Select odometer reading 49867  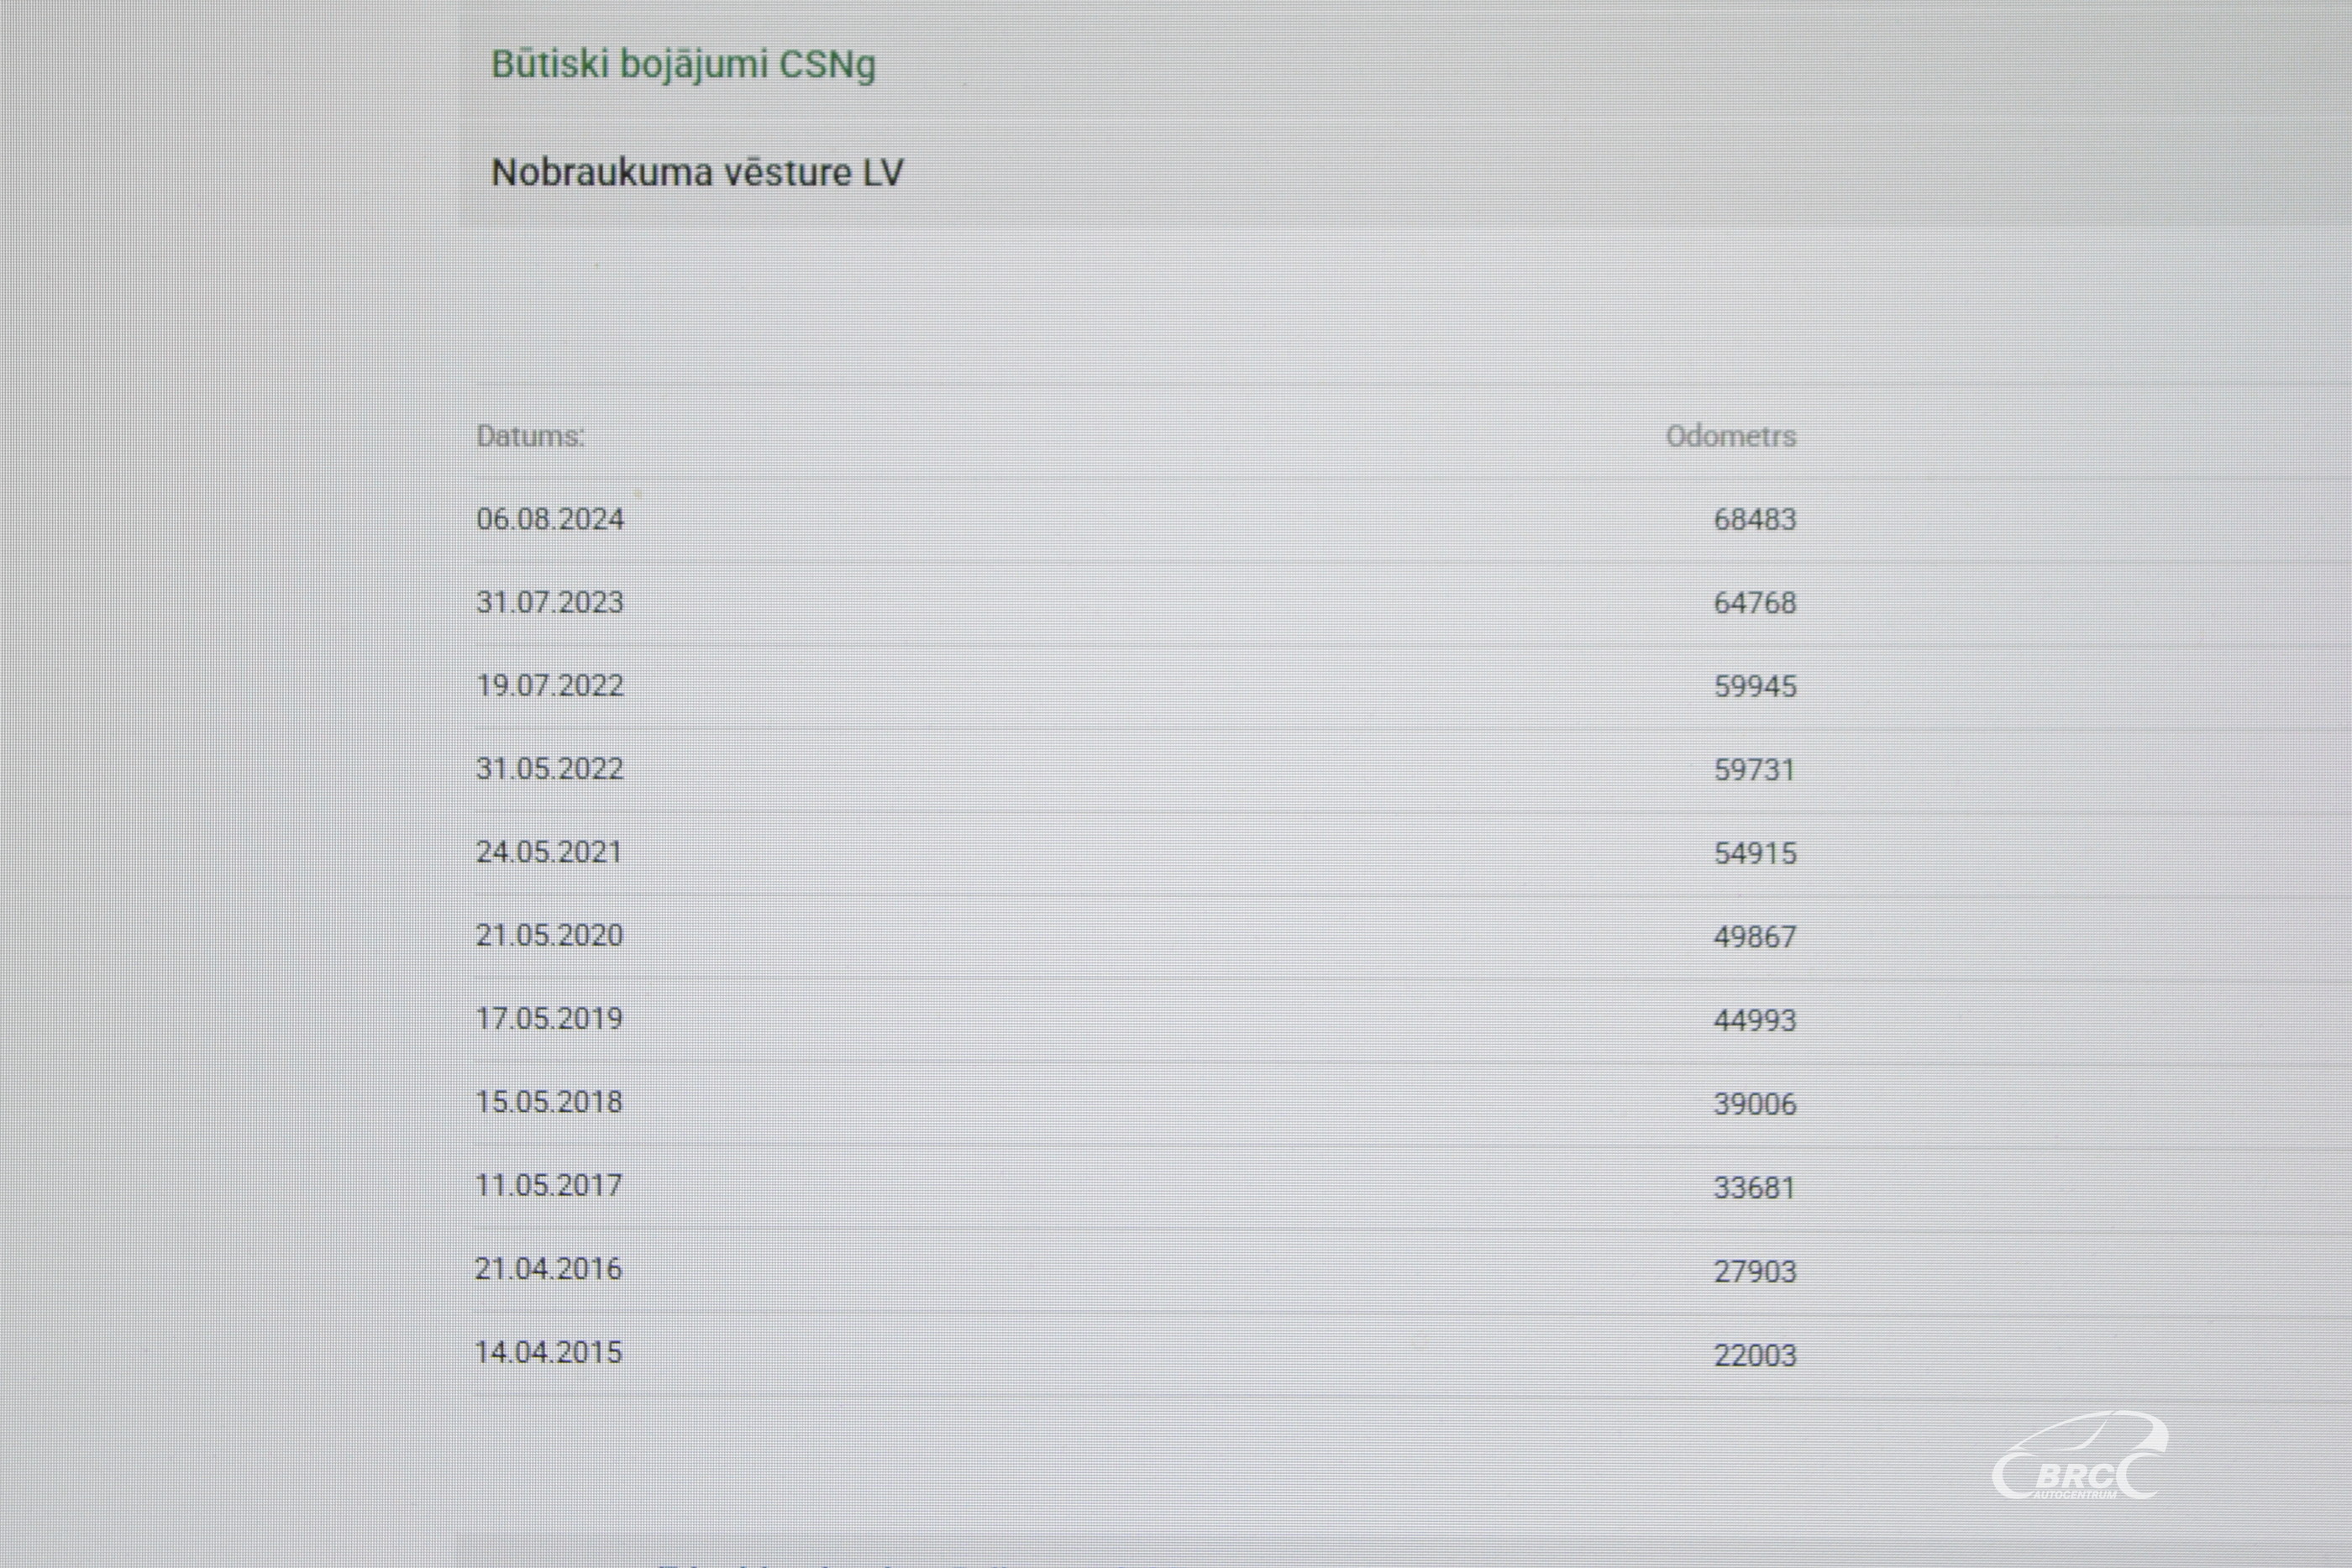[1755, 936]
